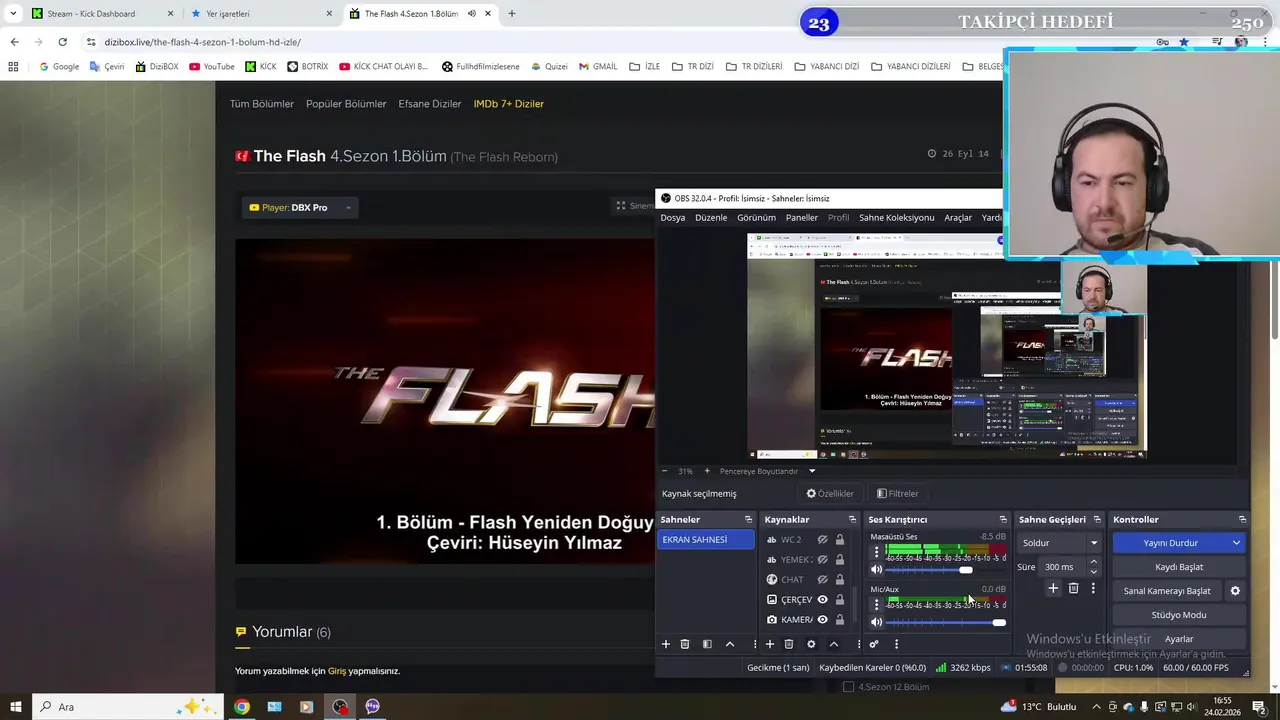Open Pencereye Boyutlandır scaling dropdown
This screenshot has width=1280, height=720.
tap(812, 471)
